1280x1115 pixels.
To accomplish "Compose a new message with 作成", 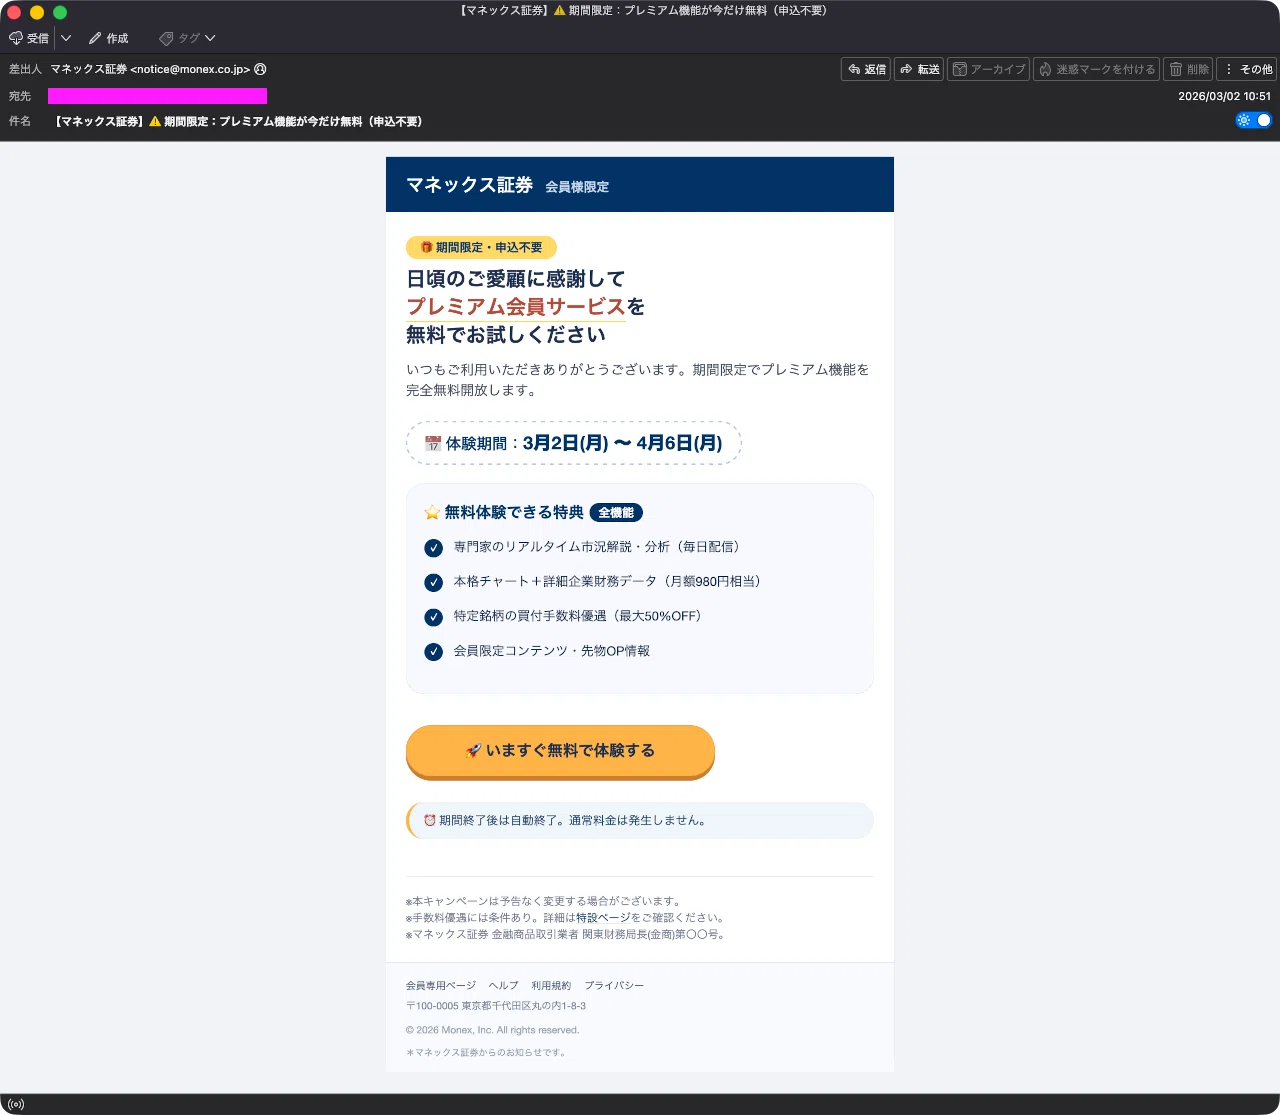I will pos(109,38).
